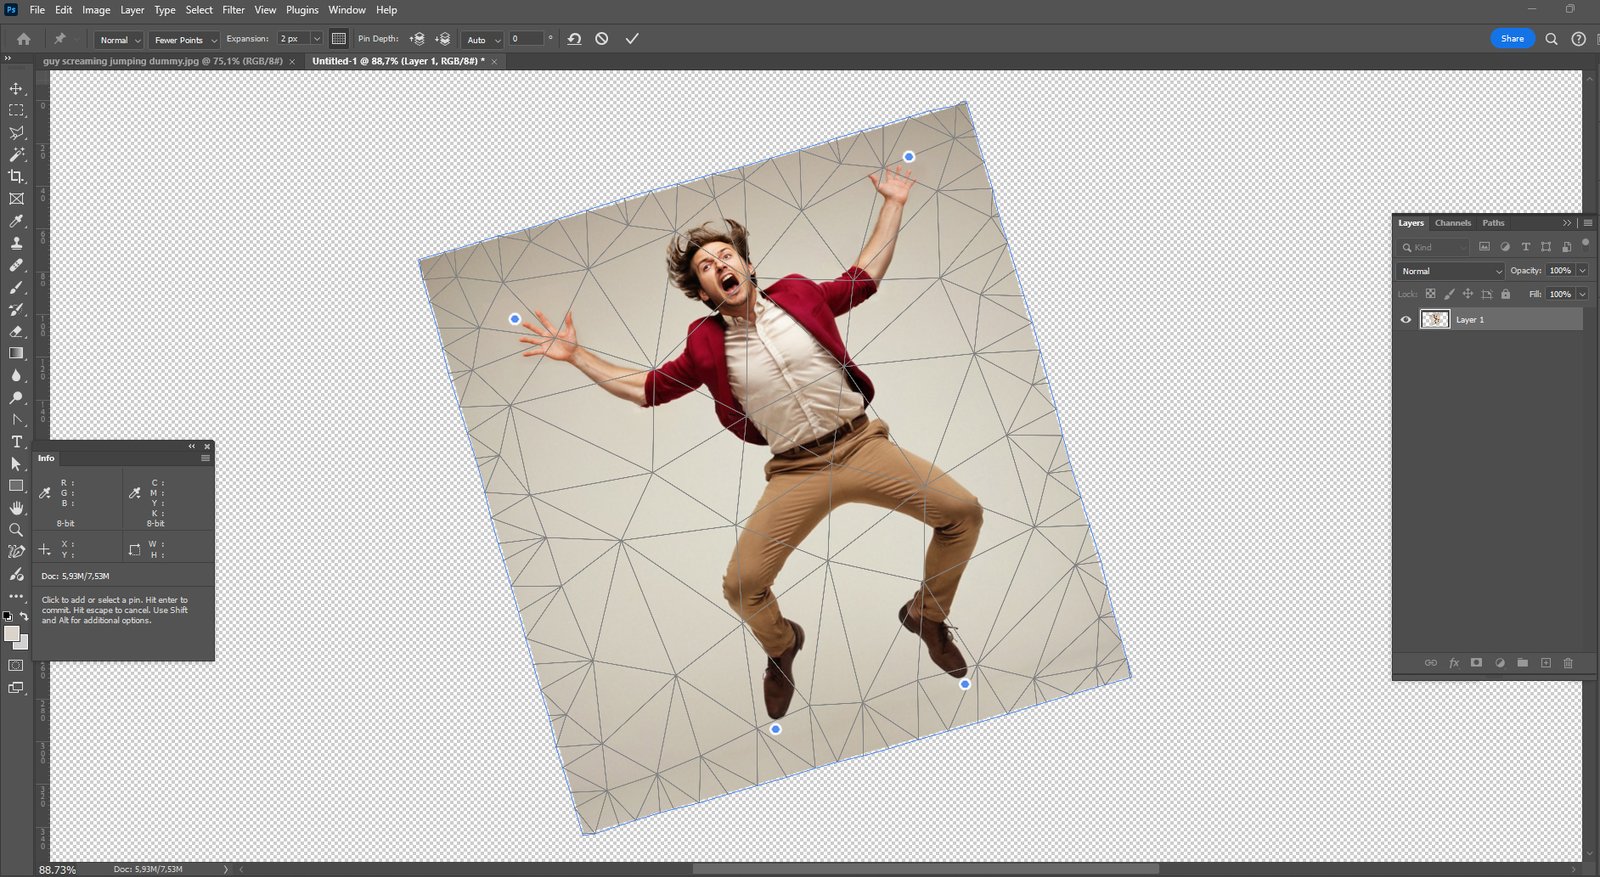The height and width of the screenshot is (877, 1600).
Task: Click the foreground color swatch
Action: click(x=11, y=634)
